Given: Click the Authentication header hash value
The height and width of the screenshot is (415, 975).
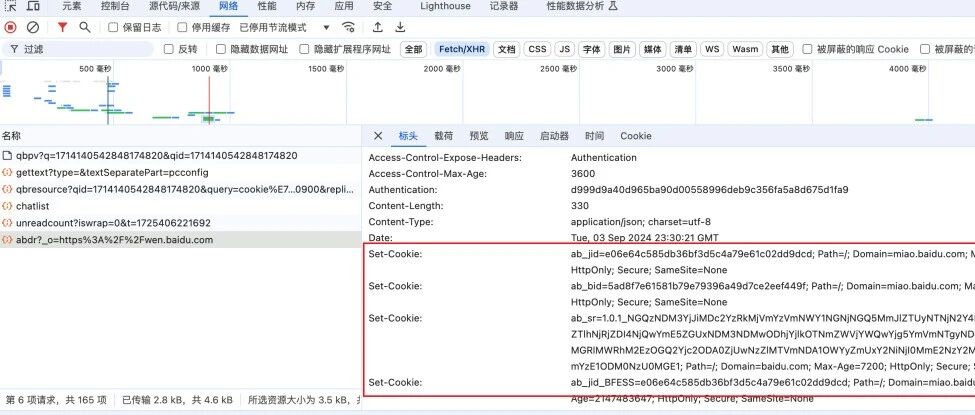Looking at the screenshot, I should (x=709, y=189).
